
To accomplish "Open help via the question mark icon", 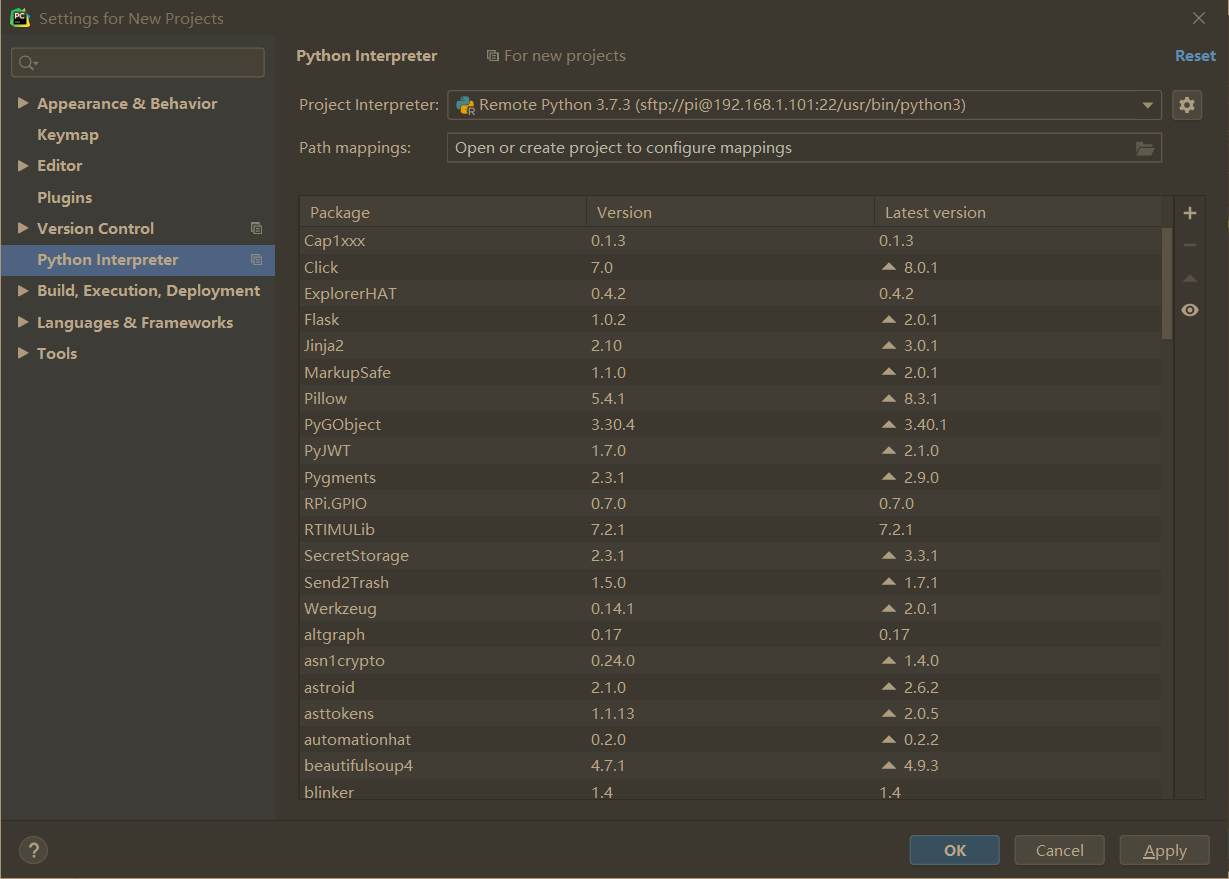I will 33,849.
